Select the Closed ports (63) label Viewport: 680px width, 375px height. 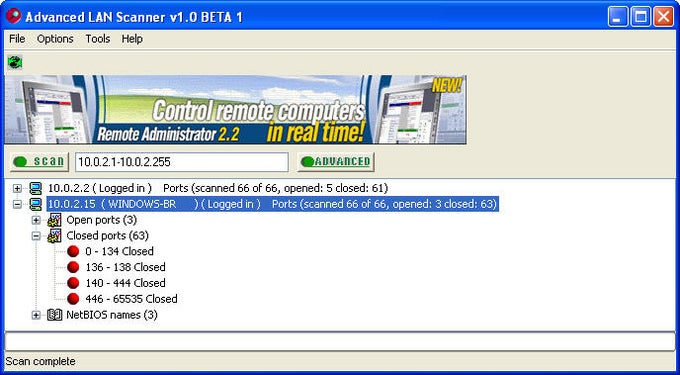click(x=107, y=236)
